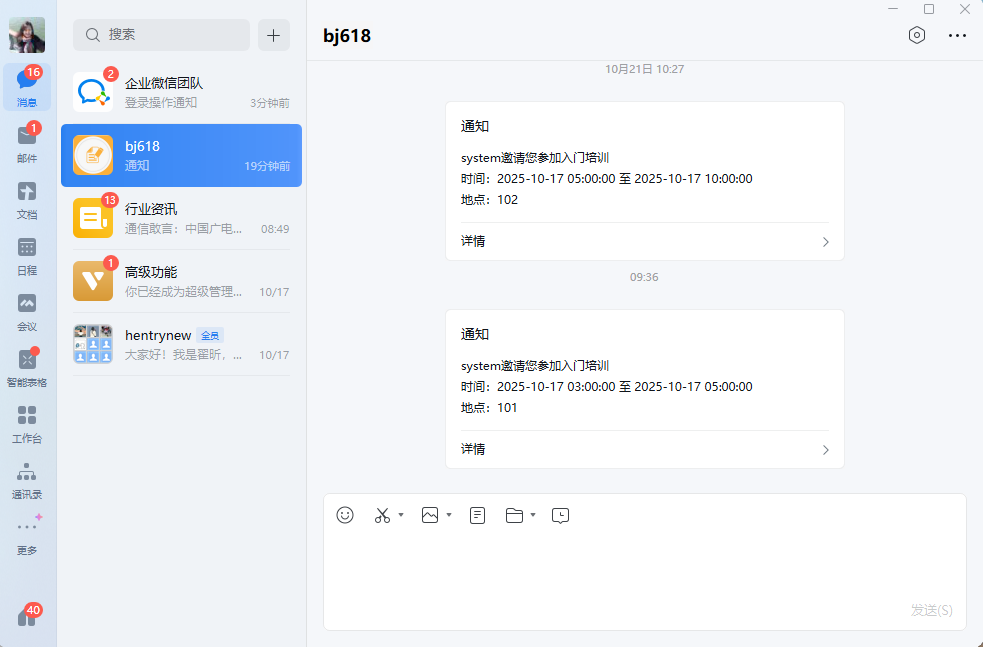
Task: Open the 文档 (Documents) sidebar icon
Action: click(x=27, y=198)
